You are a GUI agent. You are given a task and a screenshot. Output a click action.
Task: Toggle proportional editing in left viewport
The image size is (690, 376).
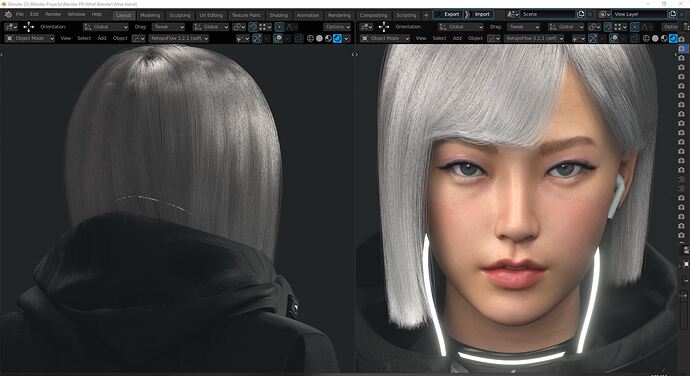[x=279, y=27]
